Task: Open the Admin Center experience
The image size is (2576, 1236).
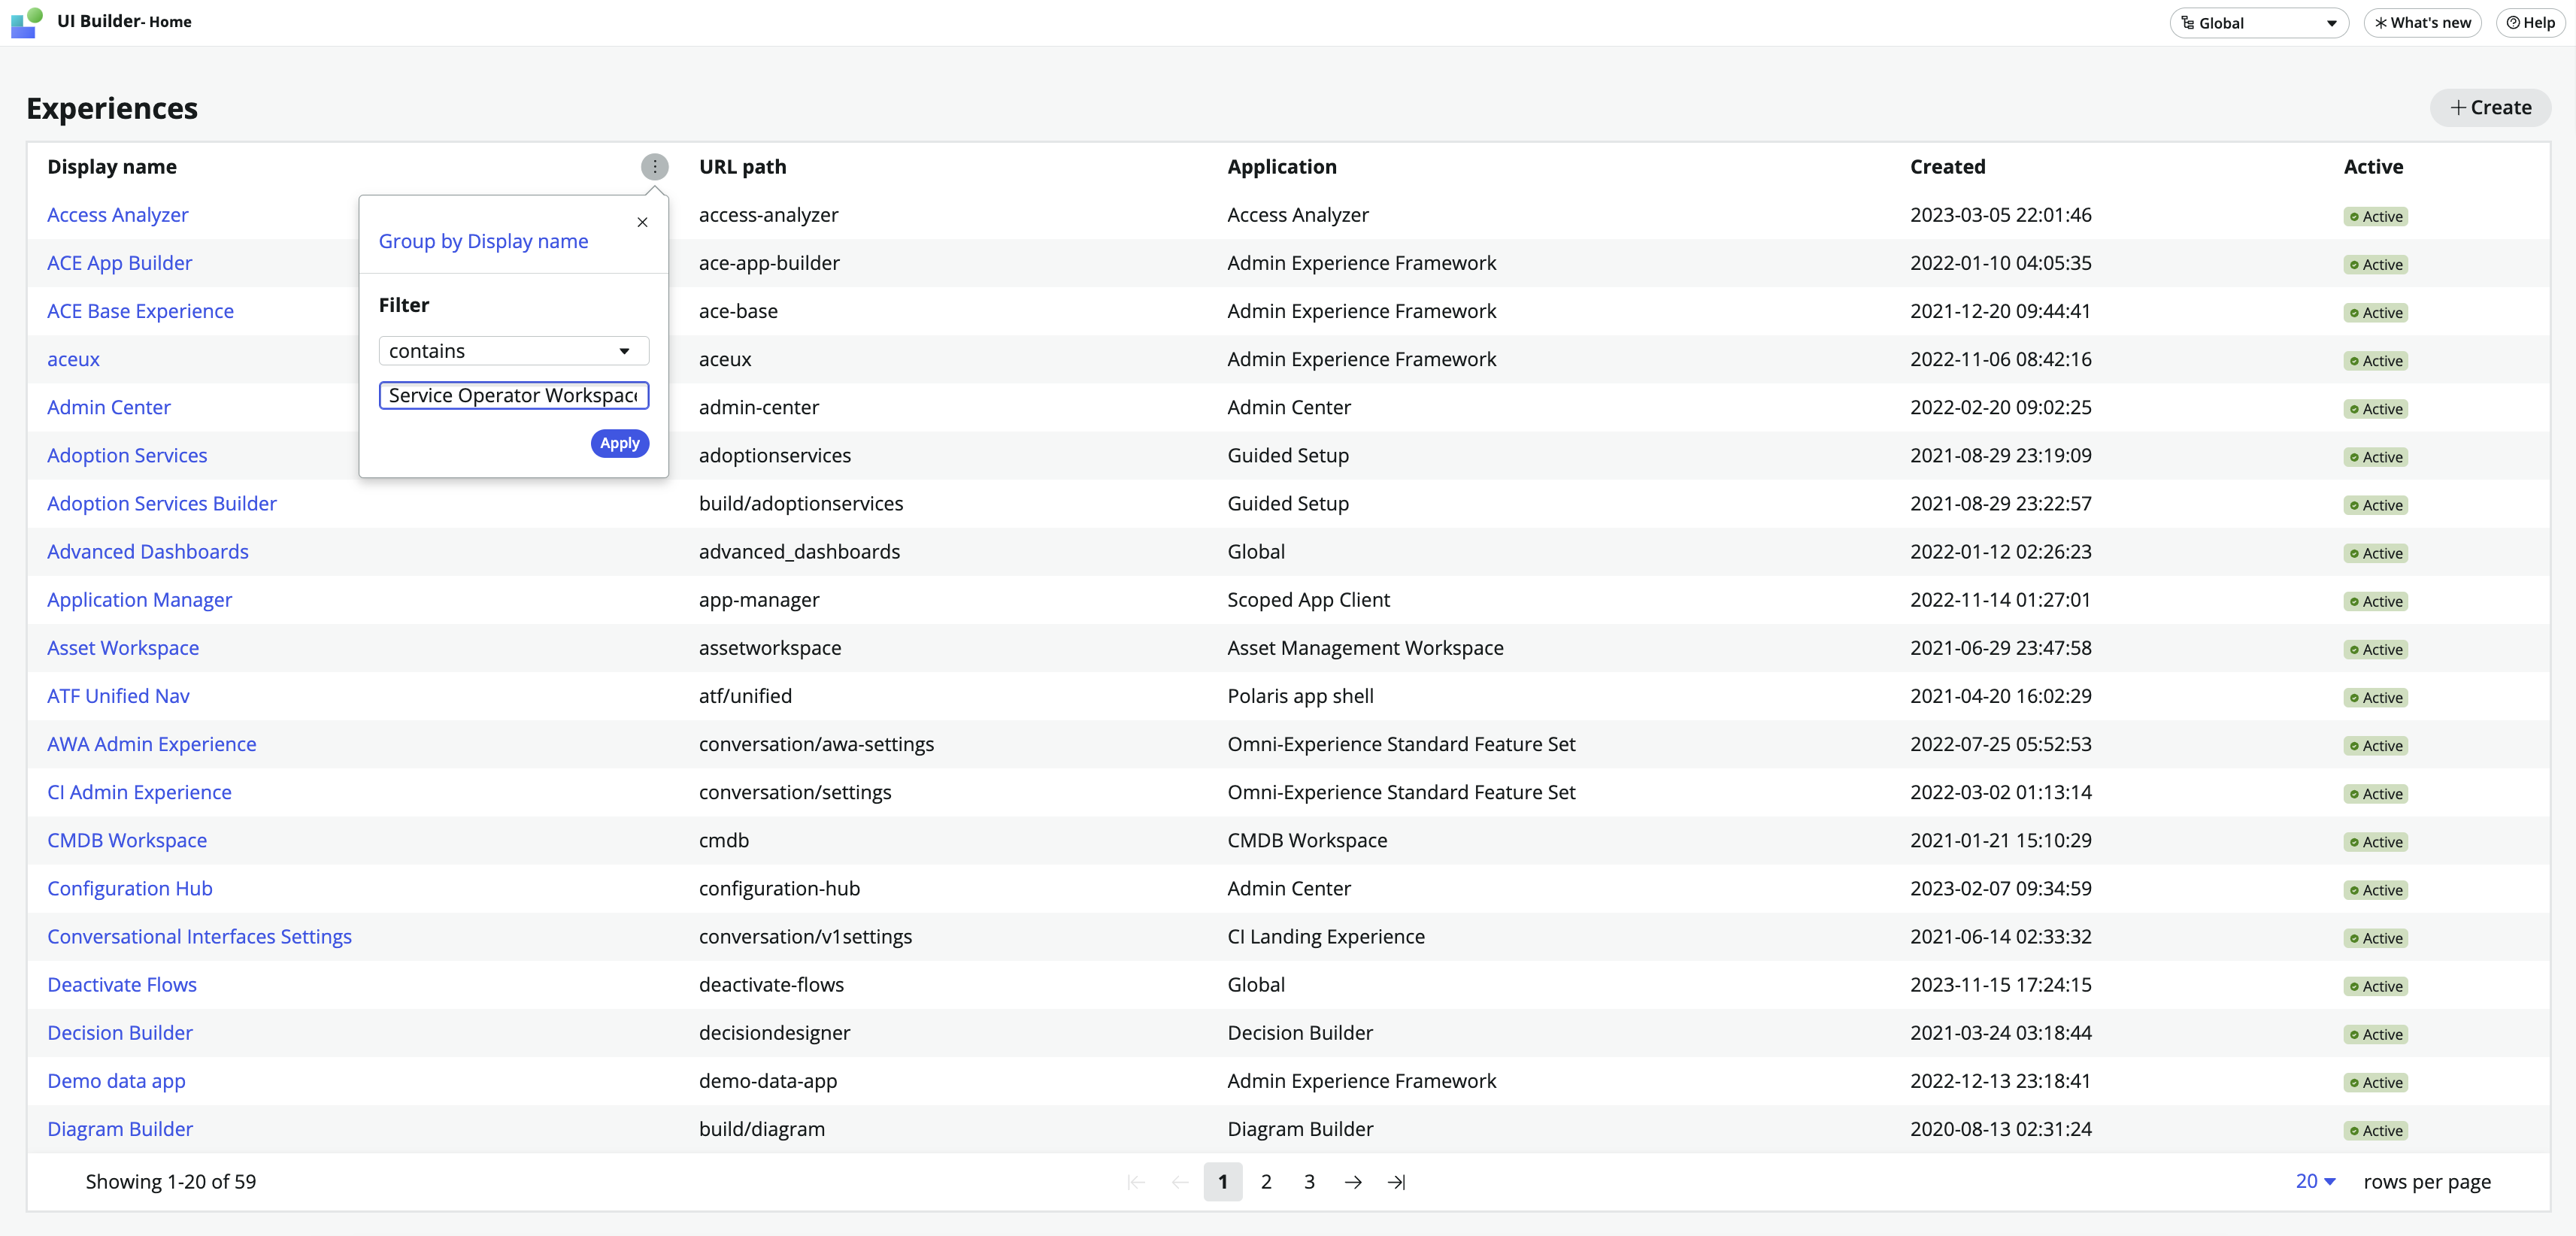Action: (x=109, y=407)
